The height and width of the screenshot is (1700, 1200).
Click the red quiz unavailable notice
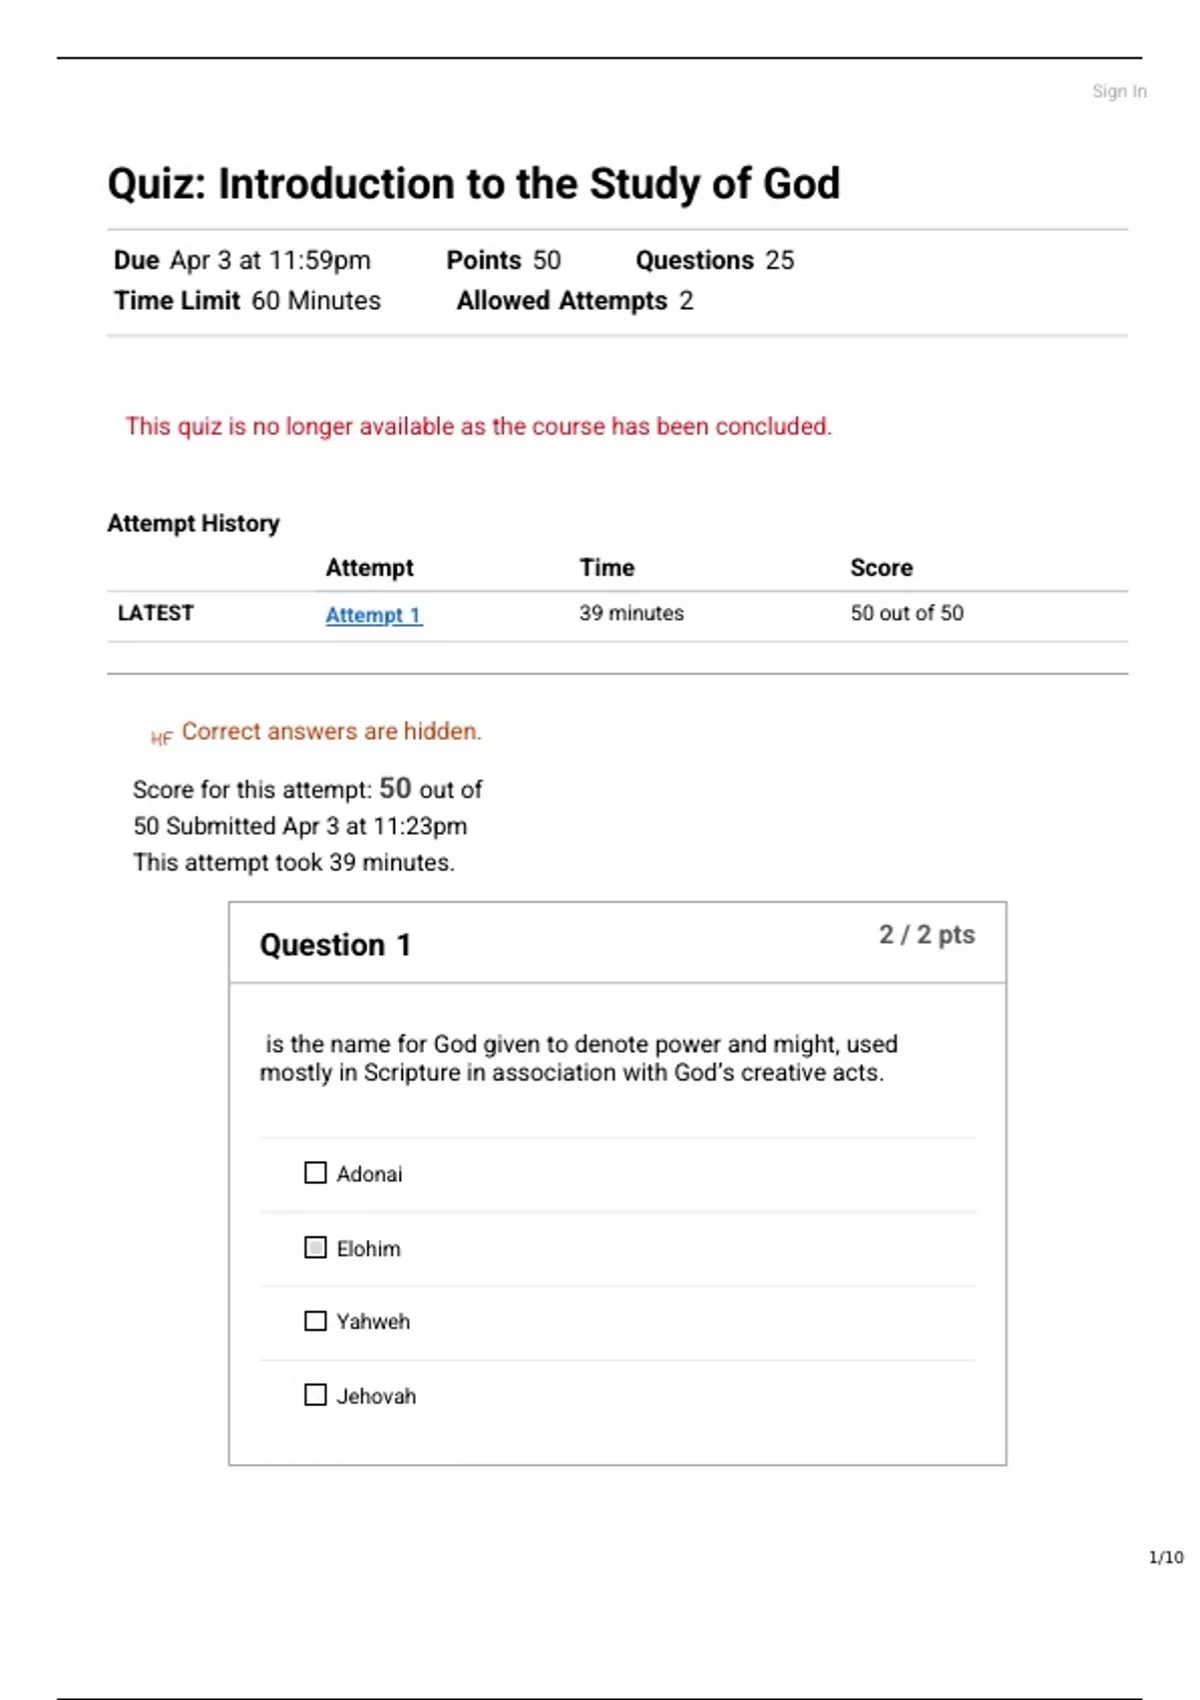(x=478, y=427)
